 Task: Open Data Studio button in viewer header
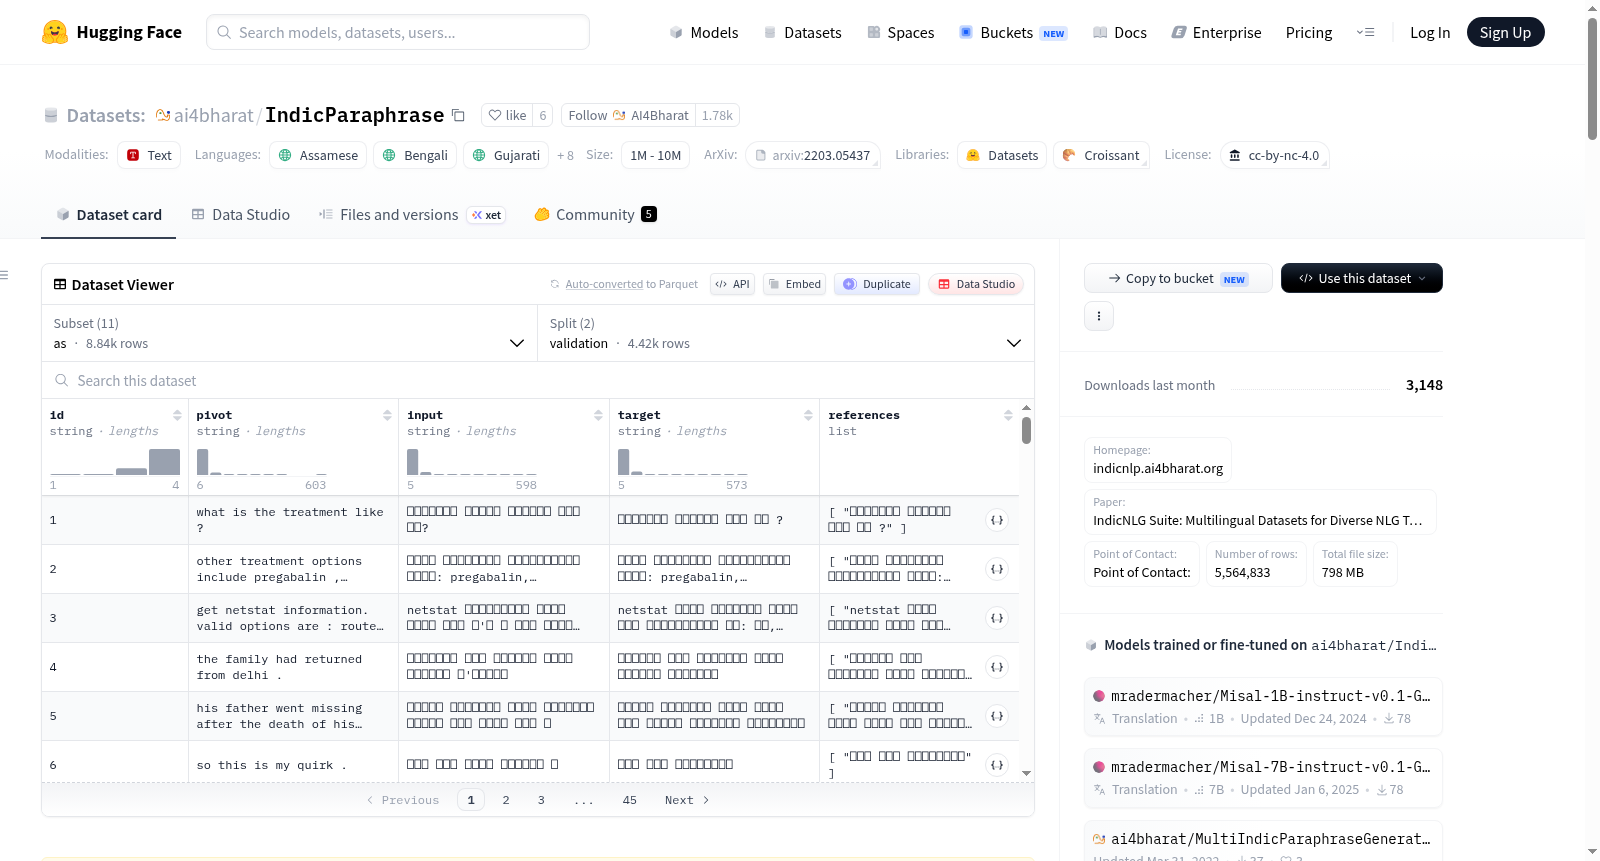[976, 284]
